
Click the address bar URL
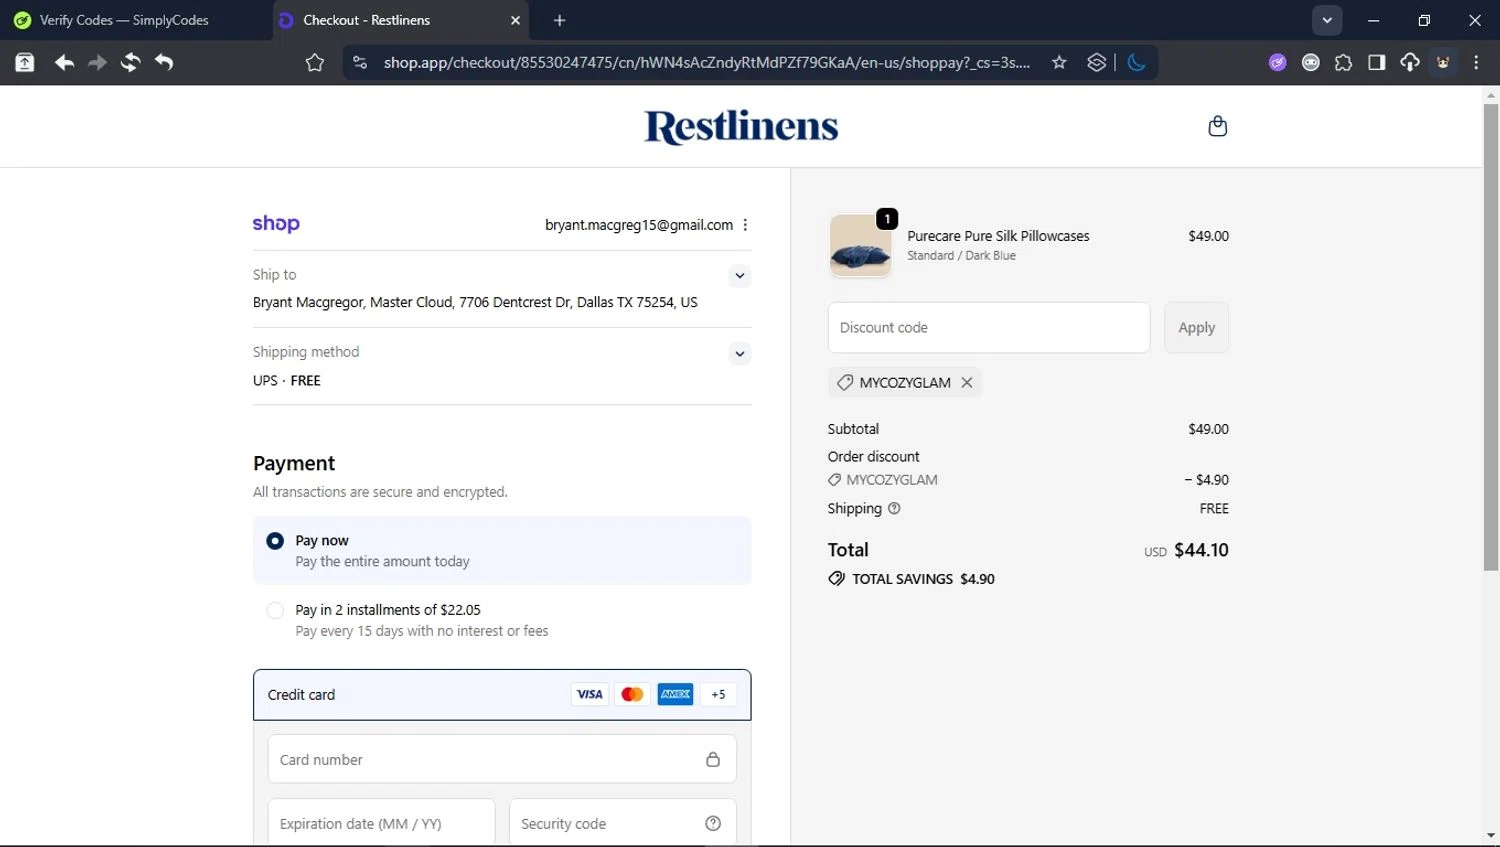pos(706,62)
